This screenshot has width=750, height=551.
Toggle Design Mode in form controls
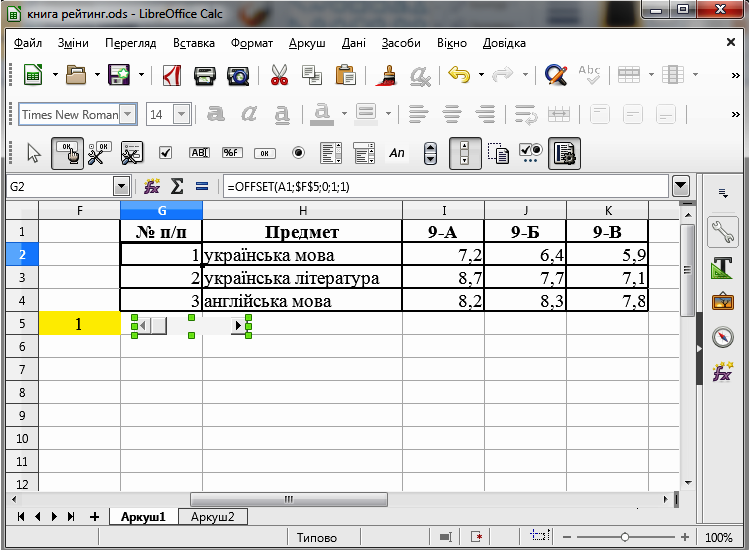click(x=67, y=153)
